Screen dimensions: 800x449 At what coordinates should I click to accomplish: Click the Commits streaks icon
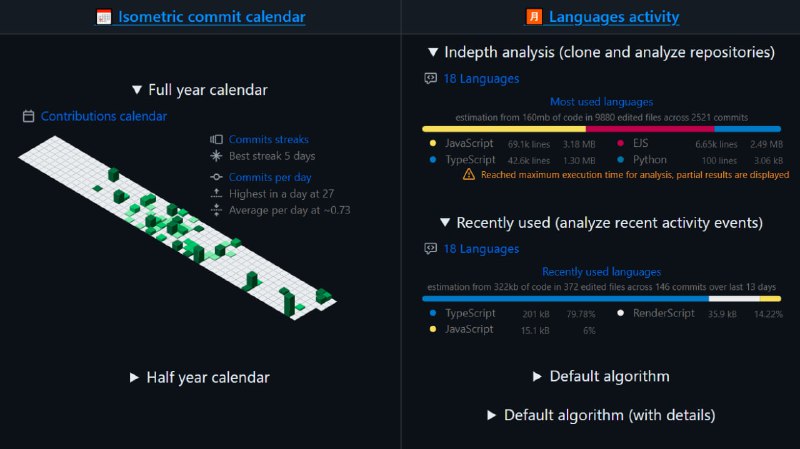[216, 139]
